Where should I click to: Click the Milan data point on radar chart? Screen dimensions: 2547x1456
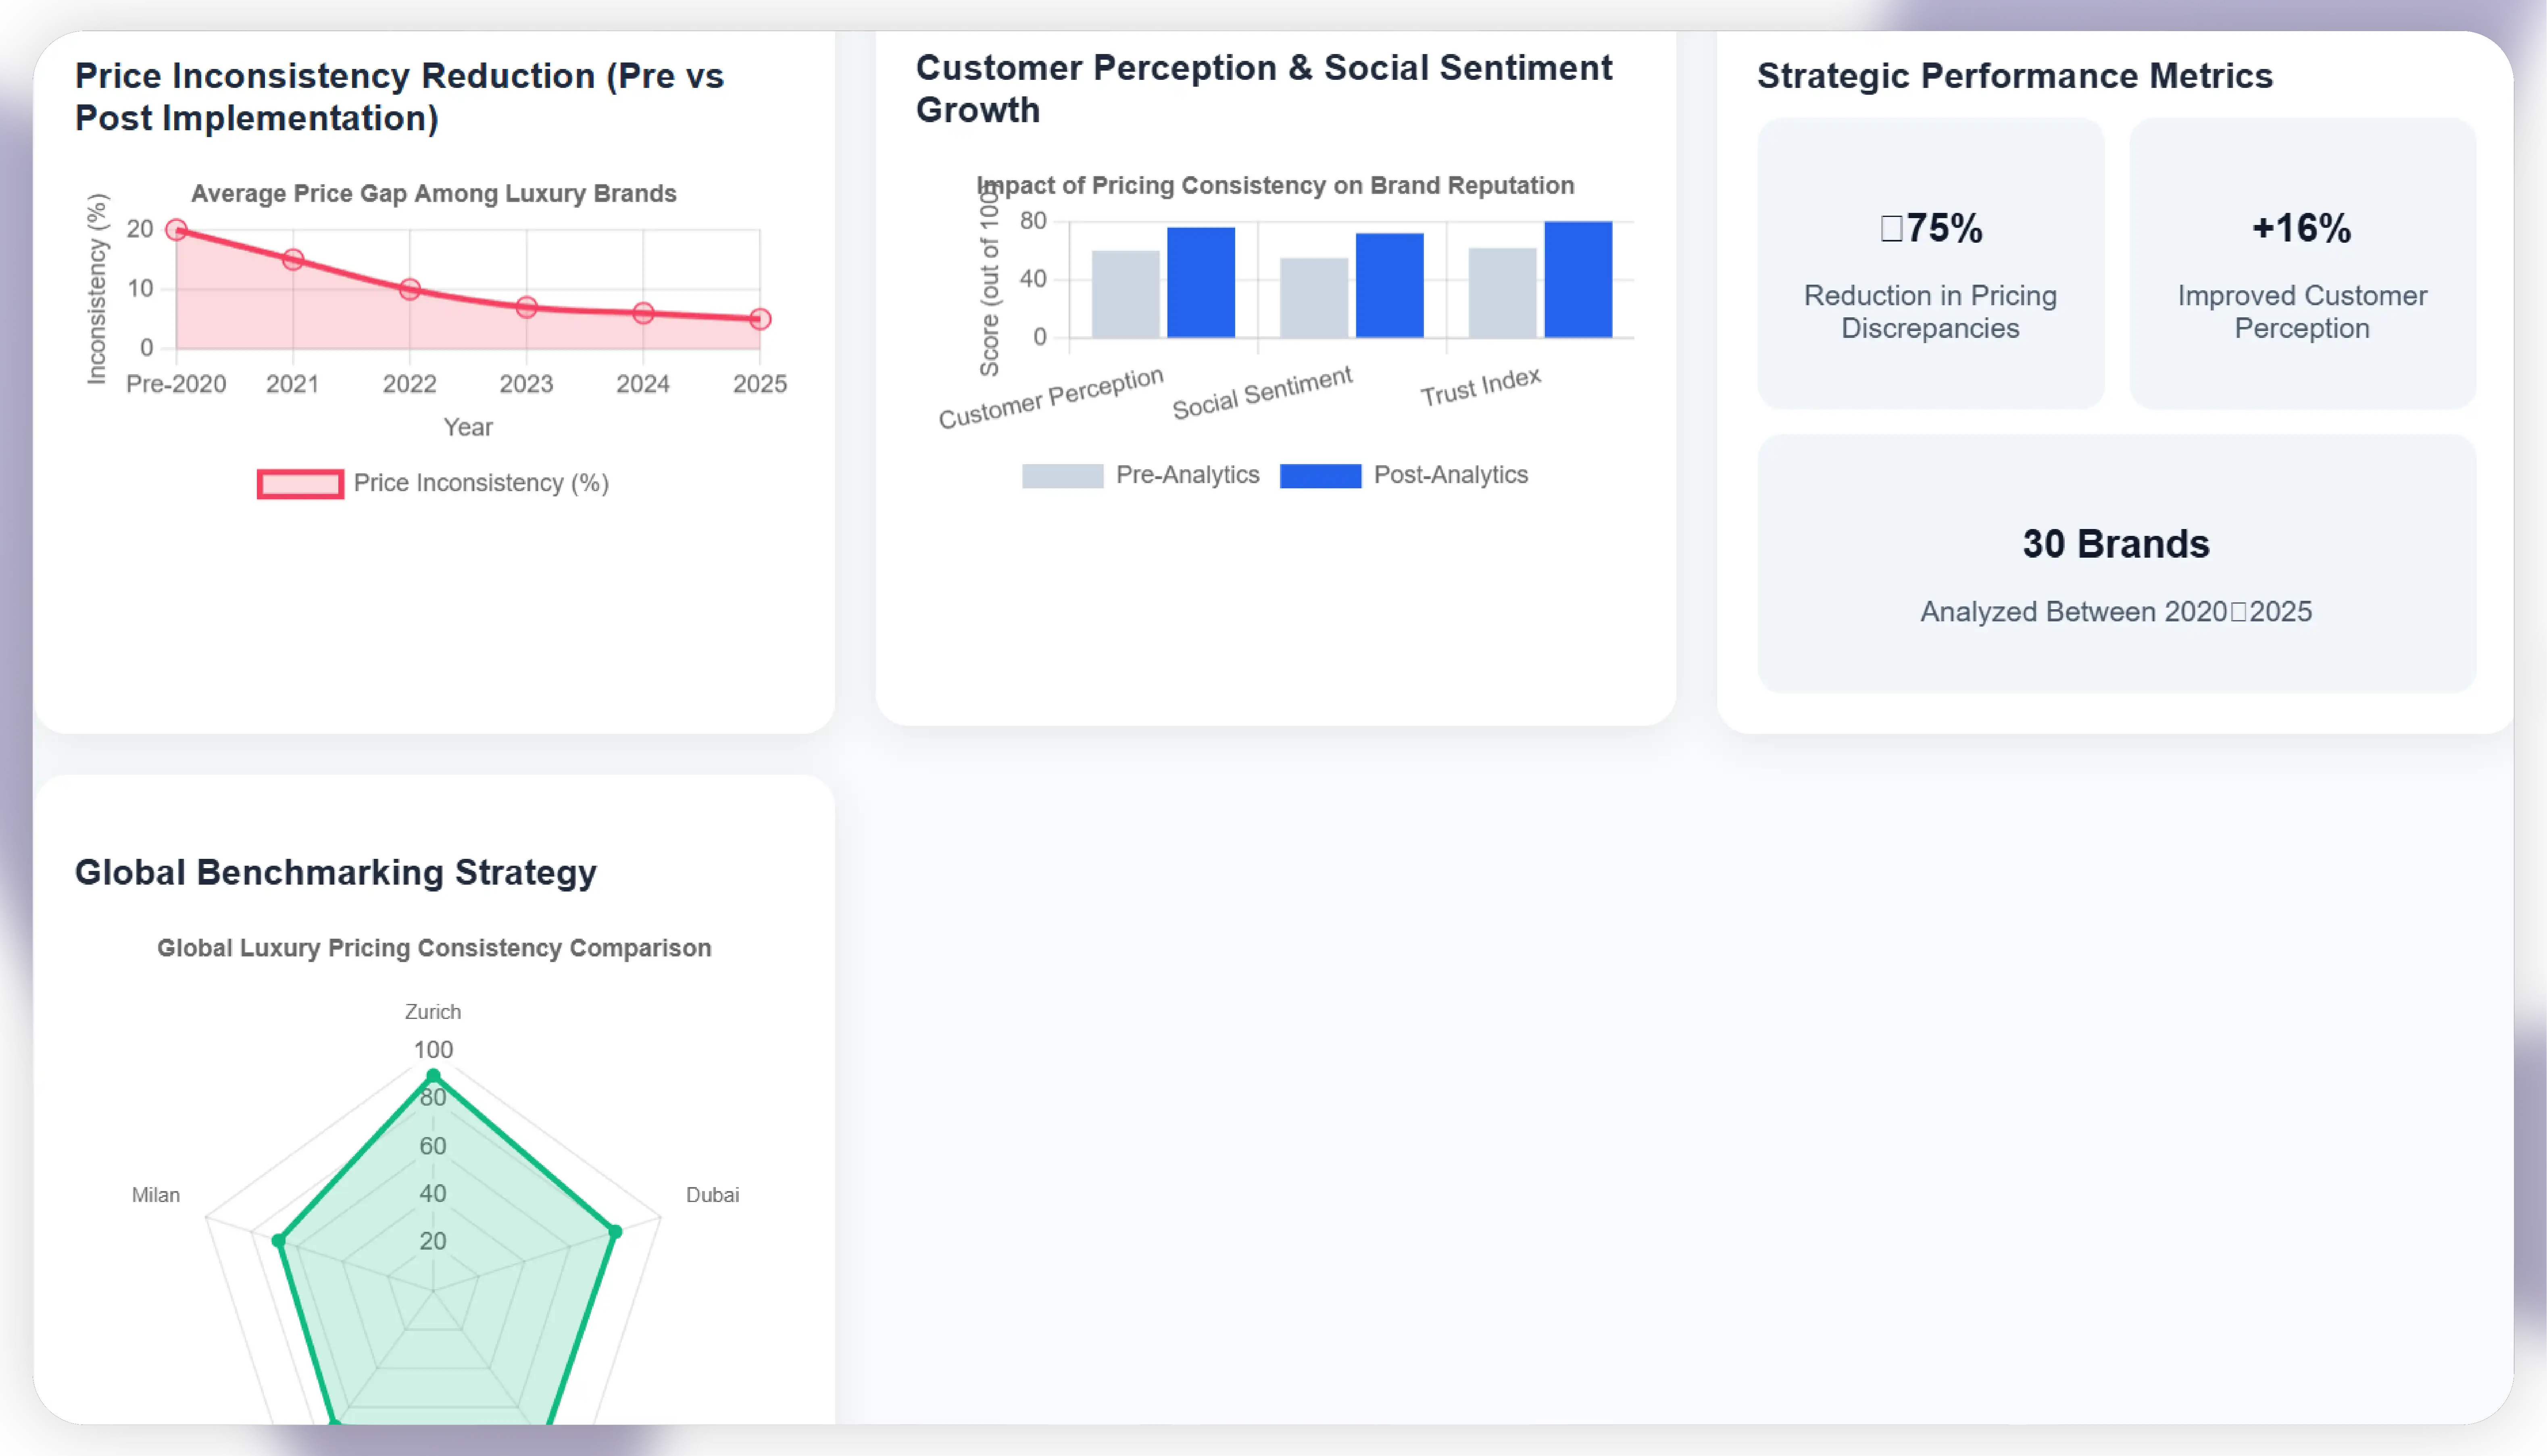(x=279, y=1241)
